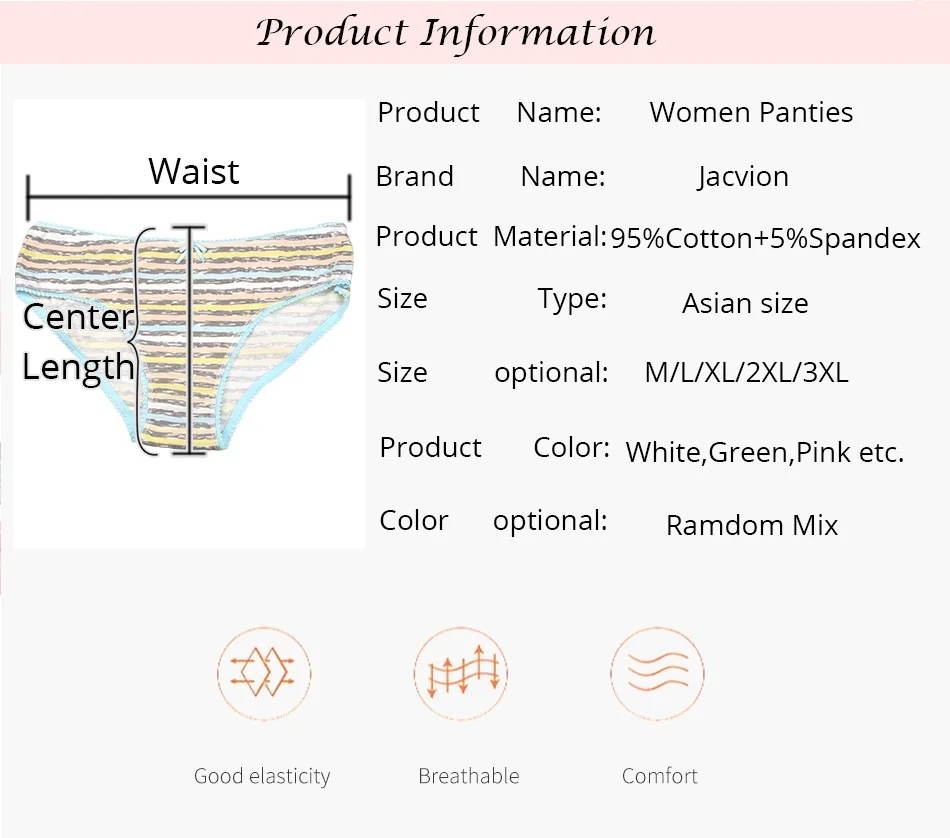Image resolution: width=950 pixels, height=838 pixels.
Task: Click the Center Length label
Action: click(78, 342)
